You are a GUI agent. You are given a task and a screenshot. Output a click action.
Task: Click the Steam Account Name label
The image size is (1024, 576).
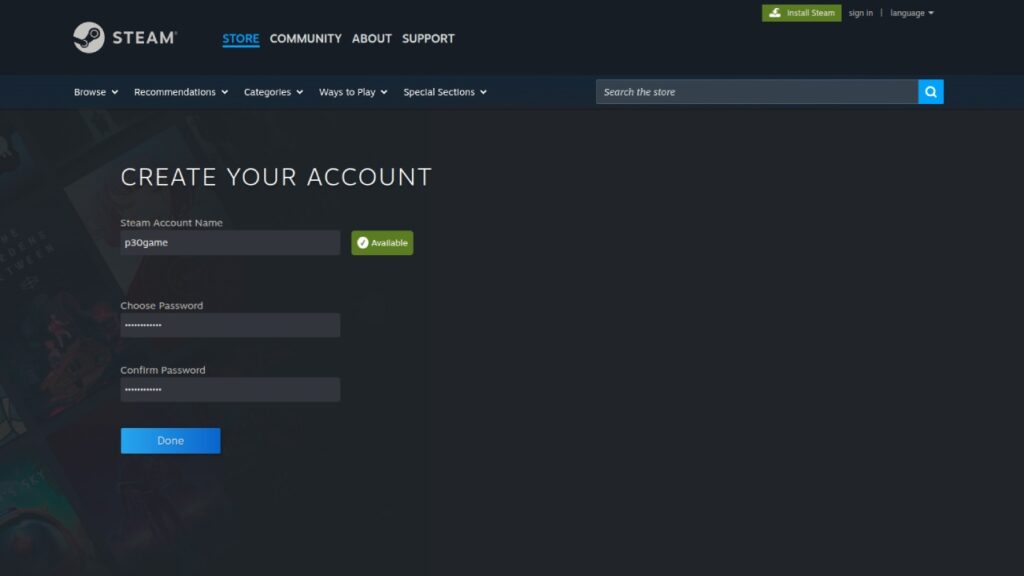coord(171,223)
